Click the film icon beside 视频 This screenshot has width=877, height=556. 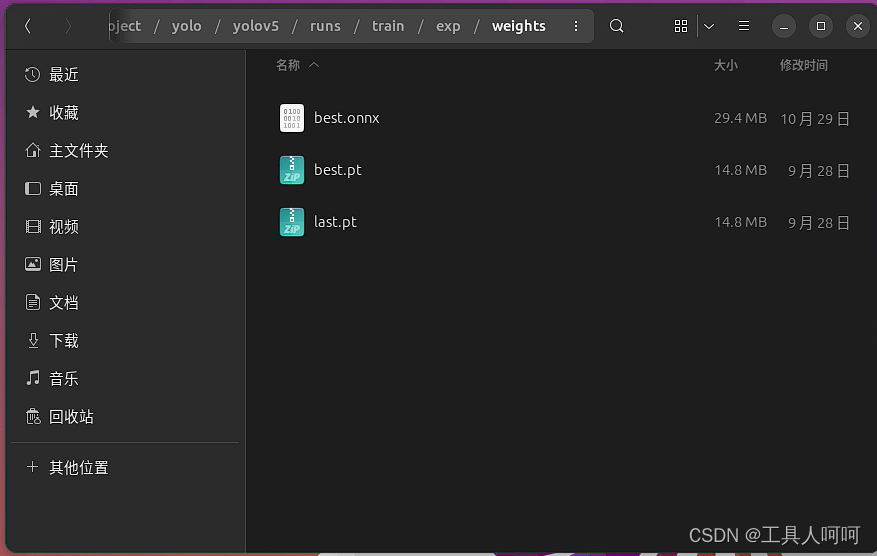click(33, 227)
